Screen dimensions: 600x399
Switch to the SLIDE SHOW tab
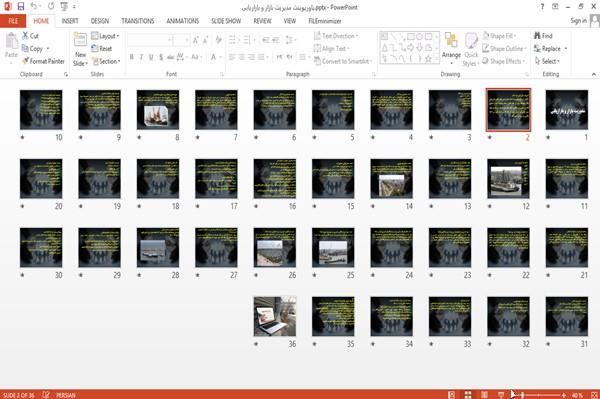[x=226, y=21]
